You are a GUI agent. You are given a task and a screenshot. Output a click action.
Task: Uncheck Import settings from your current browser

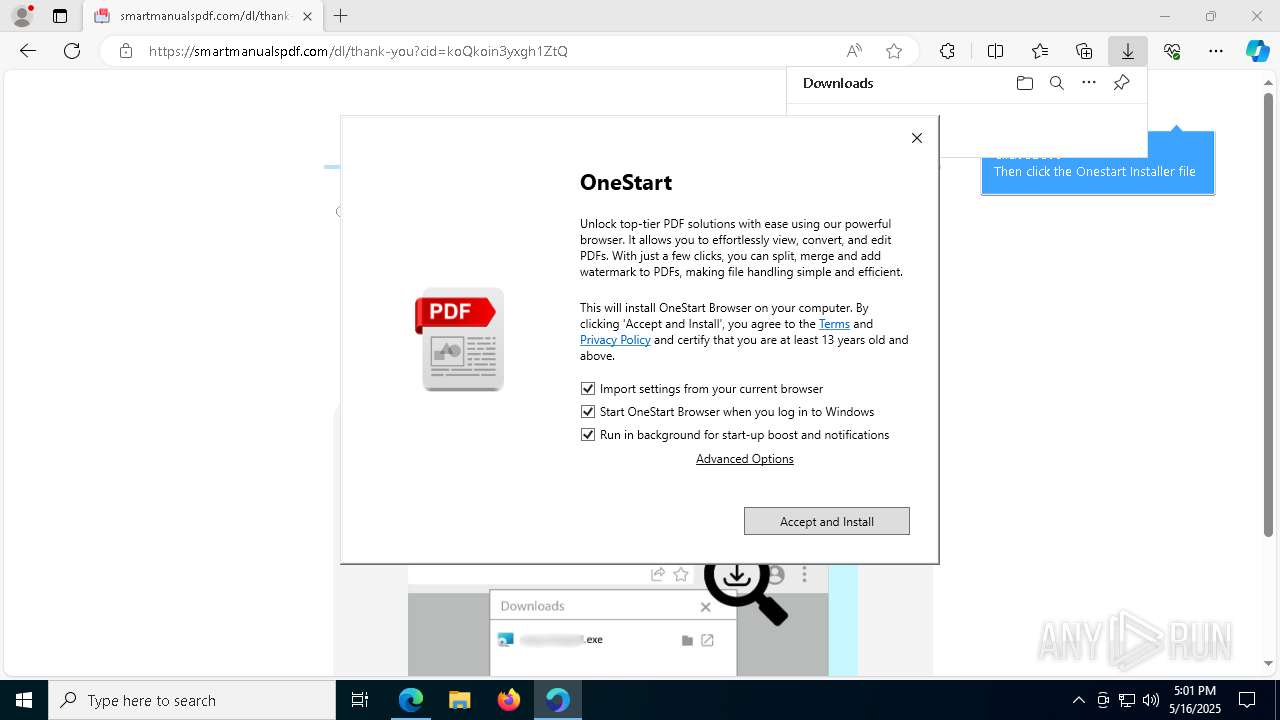(588, 388)
